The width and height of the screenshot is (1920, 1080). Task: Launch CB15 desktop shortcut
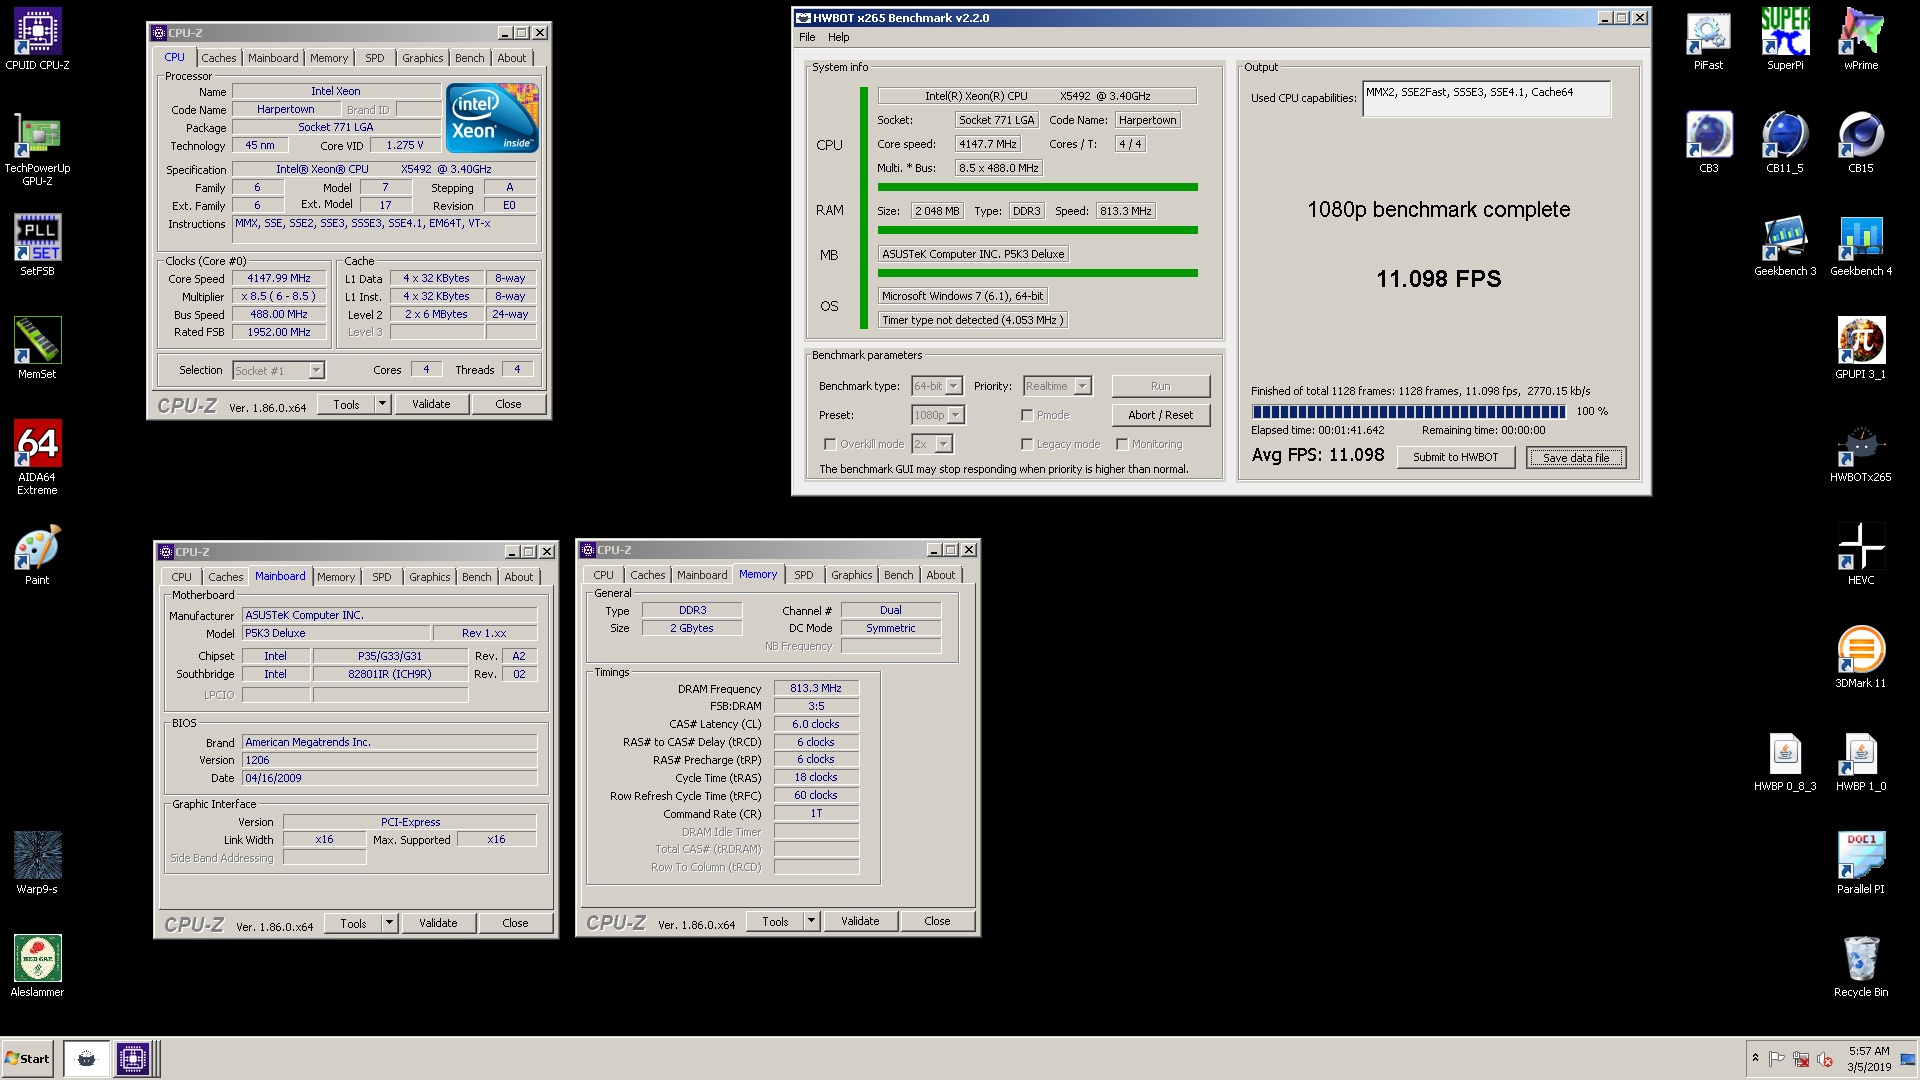pyautogui.click(x=1861, y=143)
